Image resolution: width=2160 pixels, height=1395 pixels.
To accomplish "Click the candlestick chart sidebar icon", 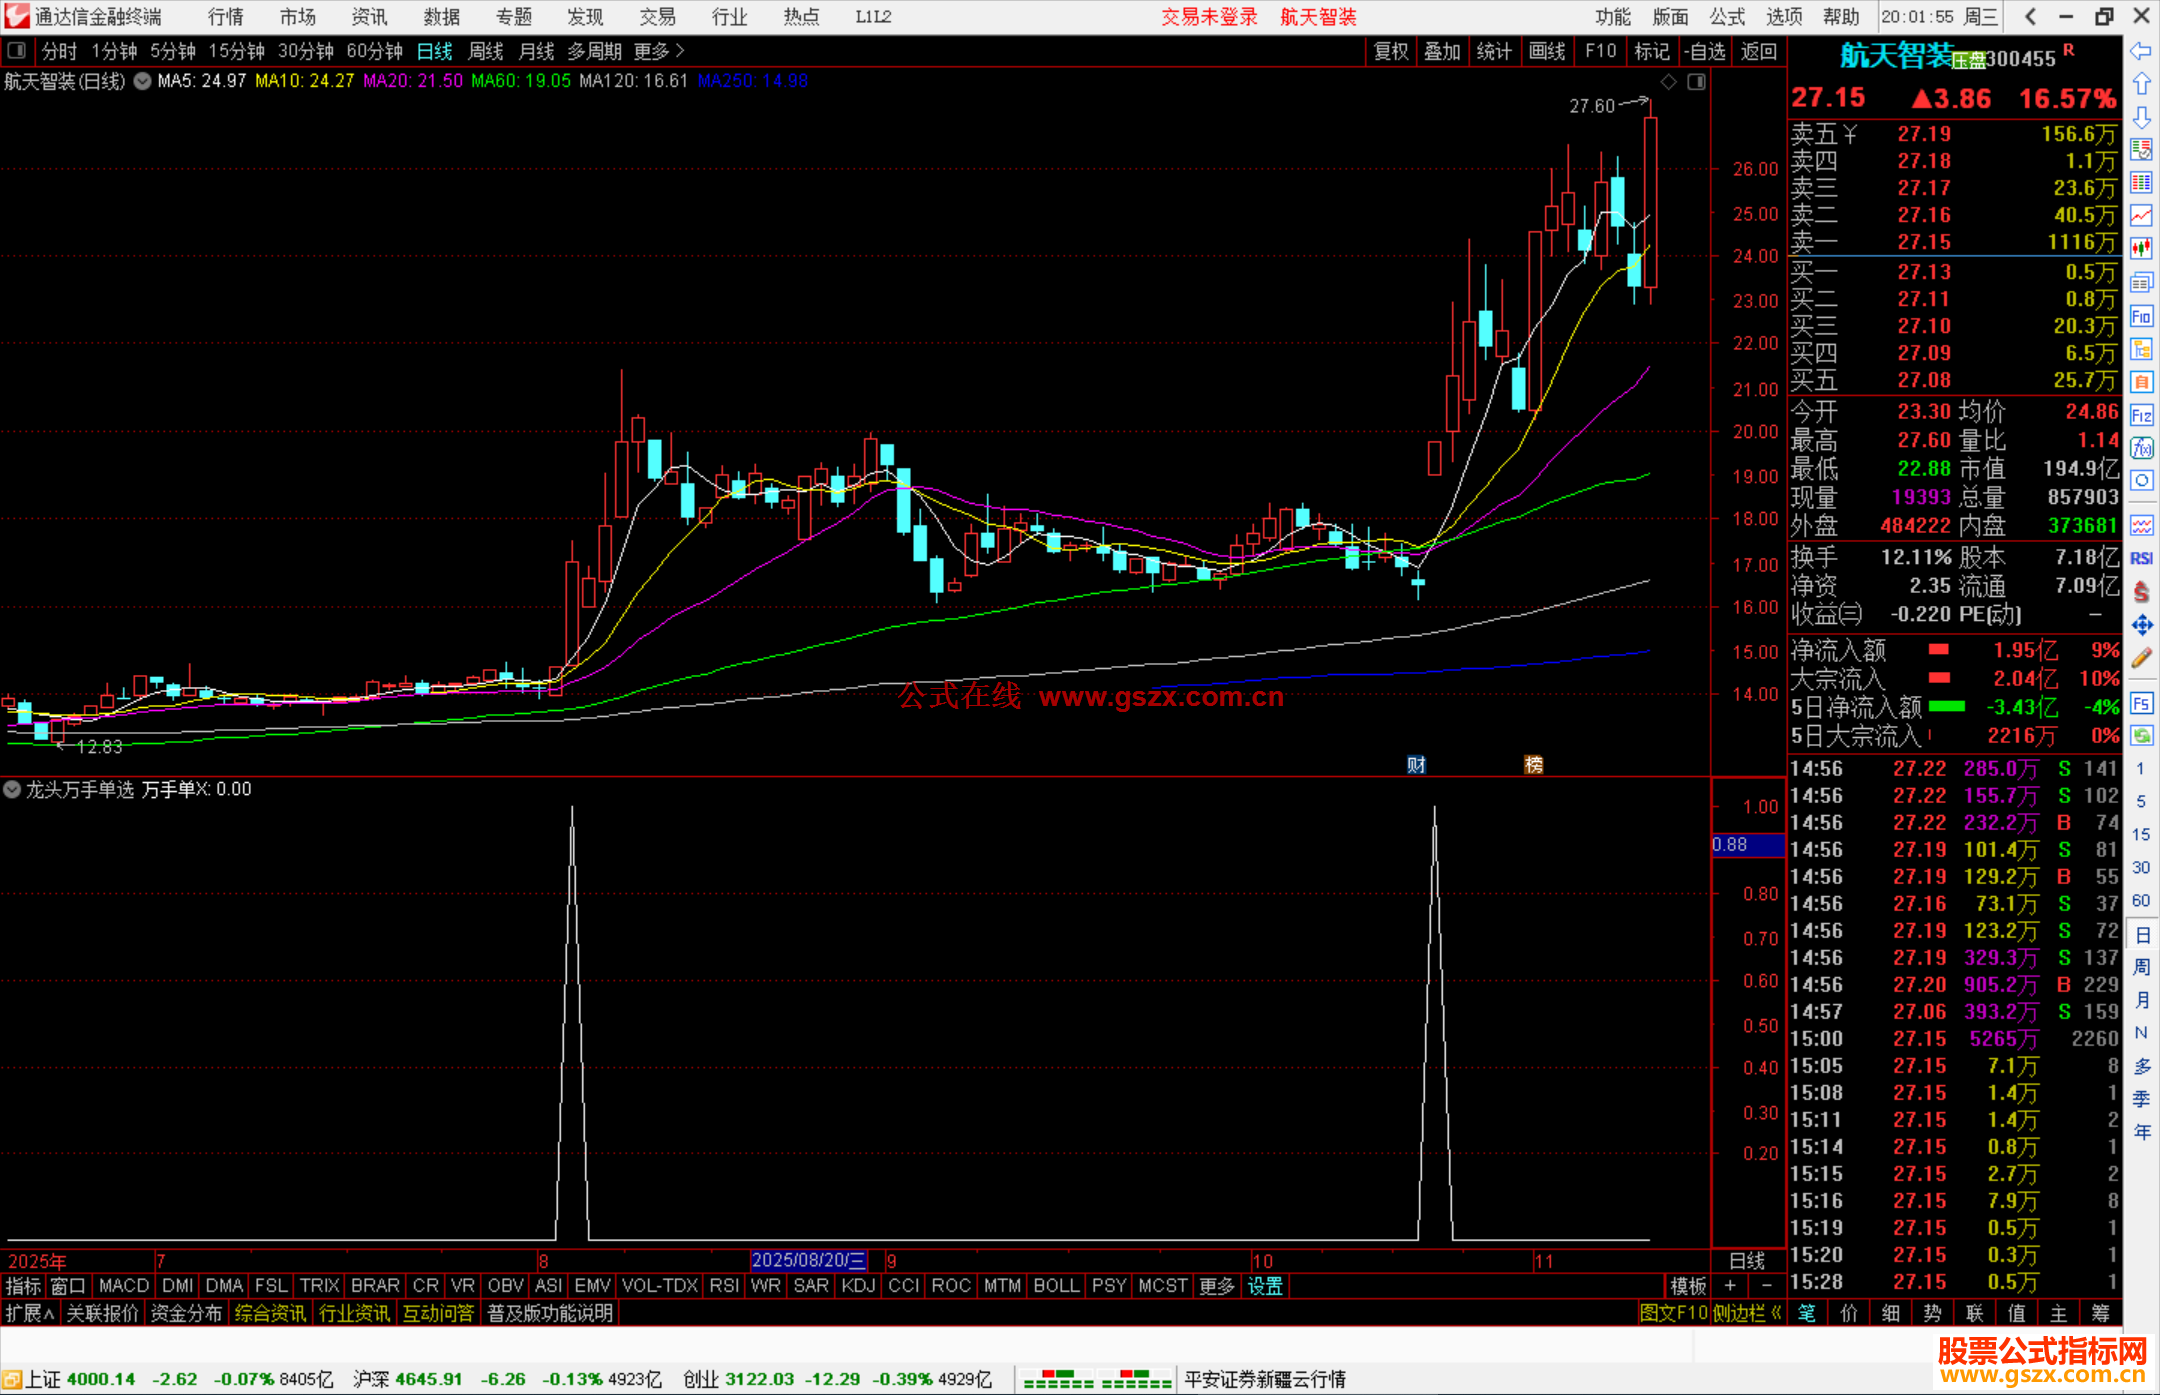I will (x=2140, y=248).
